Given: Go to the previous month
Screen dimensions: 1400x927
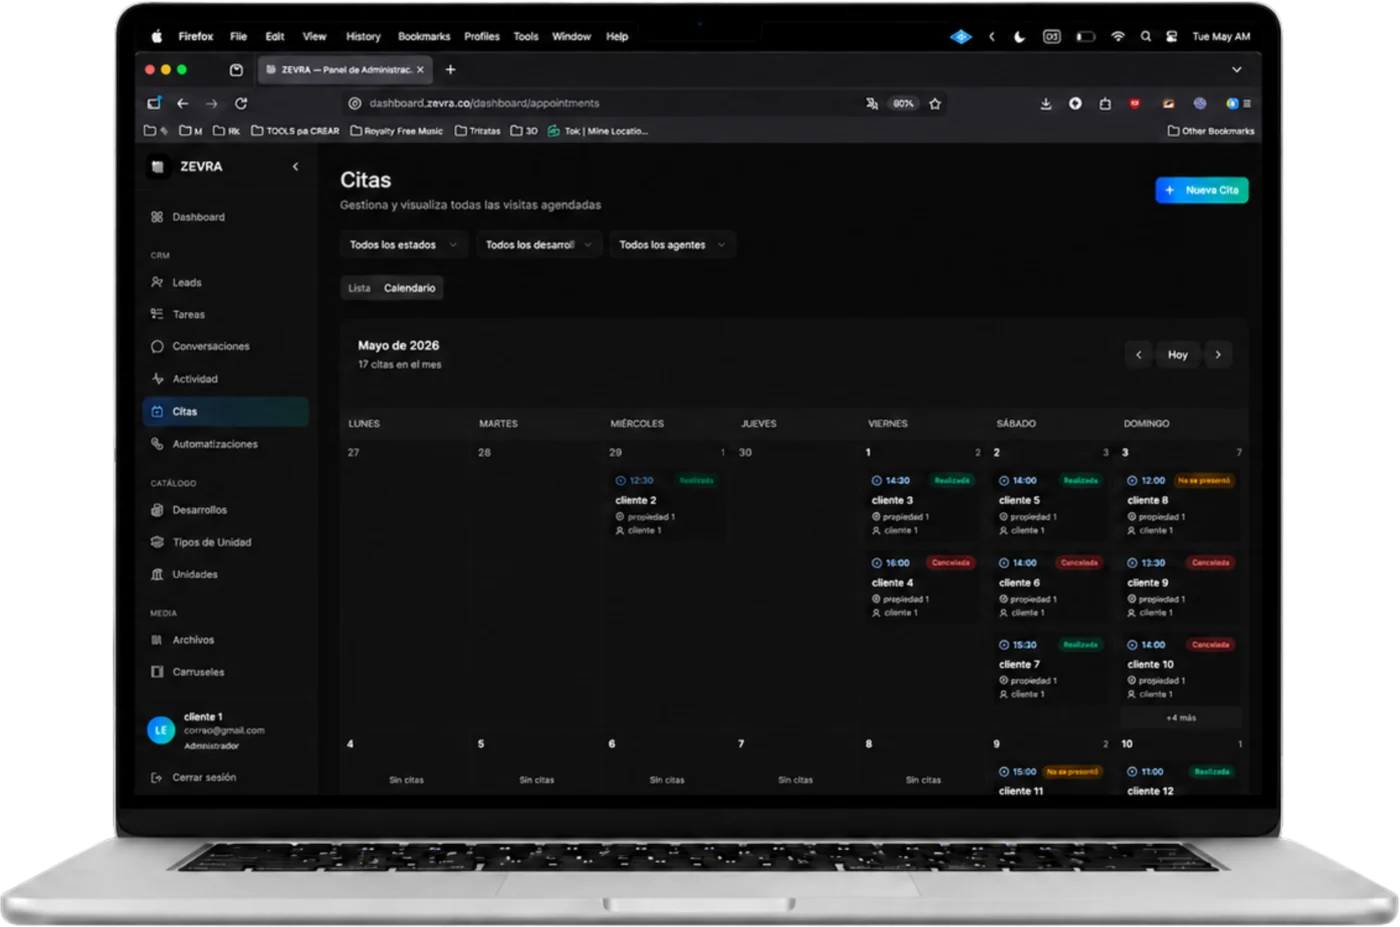Looking at the screenshot, I should coord(1139,355).
